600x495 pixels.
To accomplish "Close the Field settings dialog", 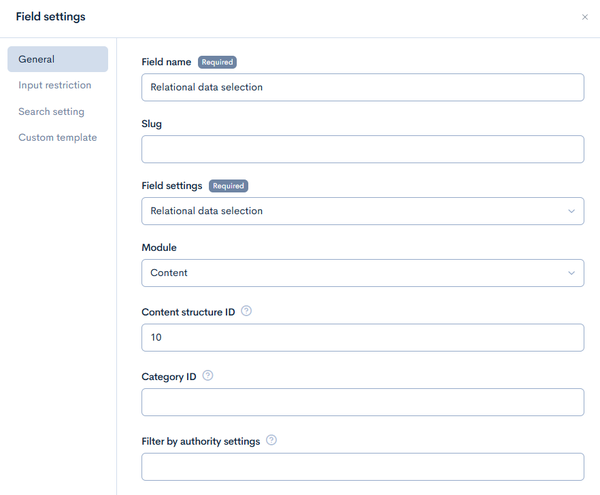I will [x=584, y=17].
